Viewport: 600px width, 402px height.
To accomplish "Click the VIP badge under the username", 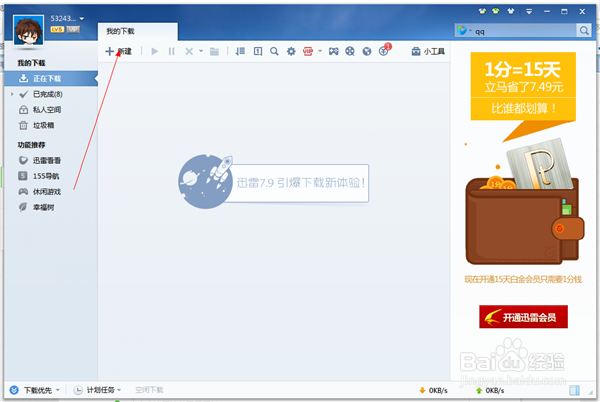I will click(x=73, y=29).
